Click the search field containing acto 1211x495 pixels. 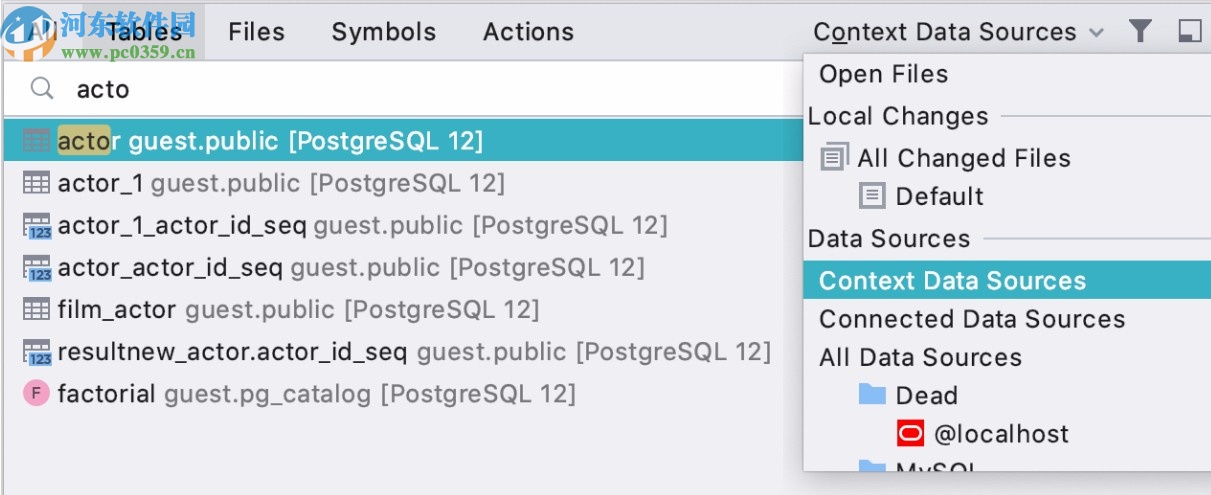point(402,89)
